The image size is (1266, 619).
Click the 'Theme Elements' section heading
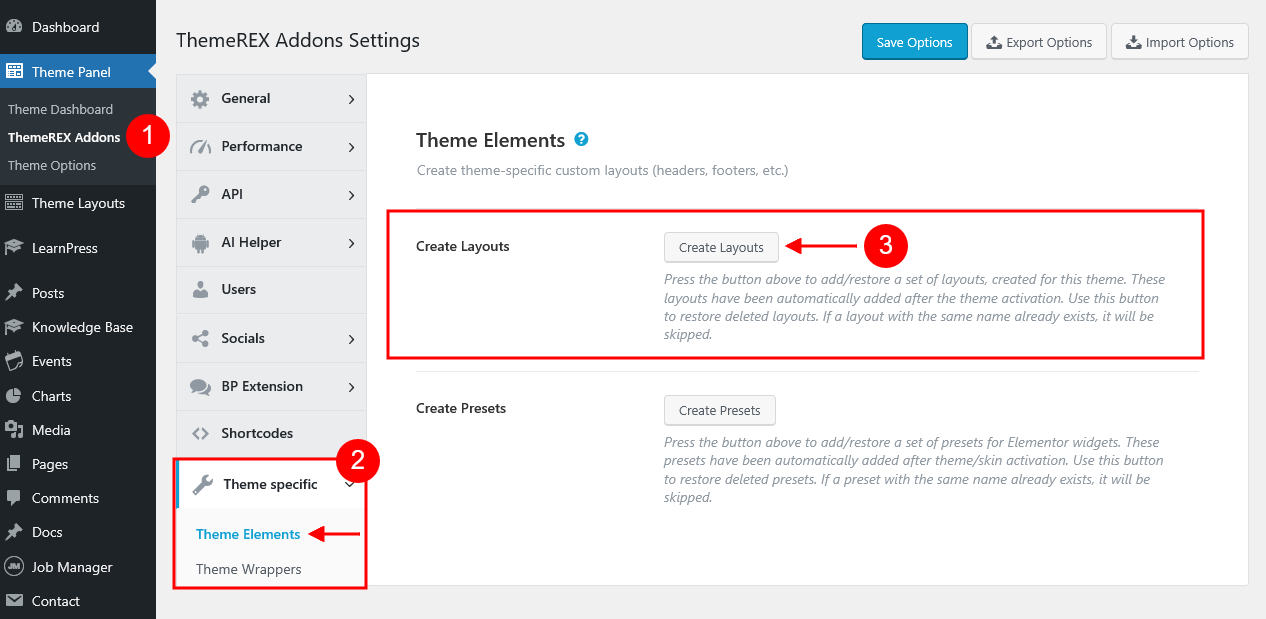(490, 140)
